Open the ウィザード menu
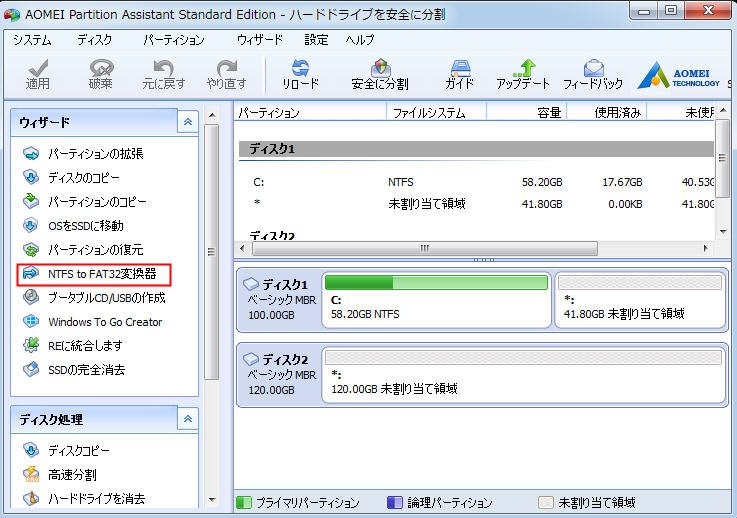Image resolution: width=737 pixels, height=518 pixels. coord(259,40)
